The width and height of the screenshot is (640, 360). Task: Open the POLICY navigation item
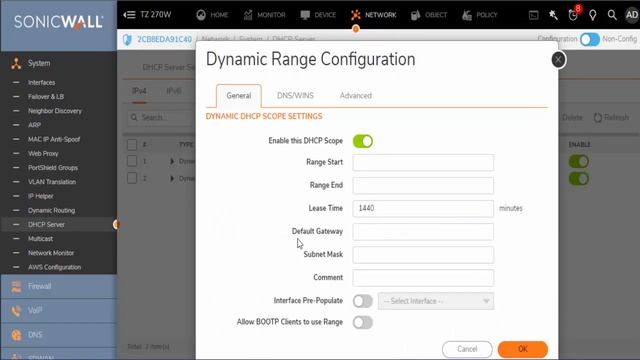coord(480,15)
